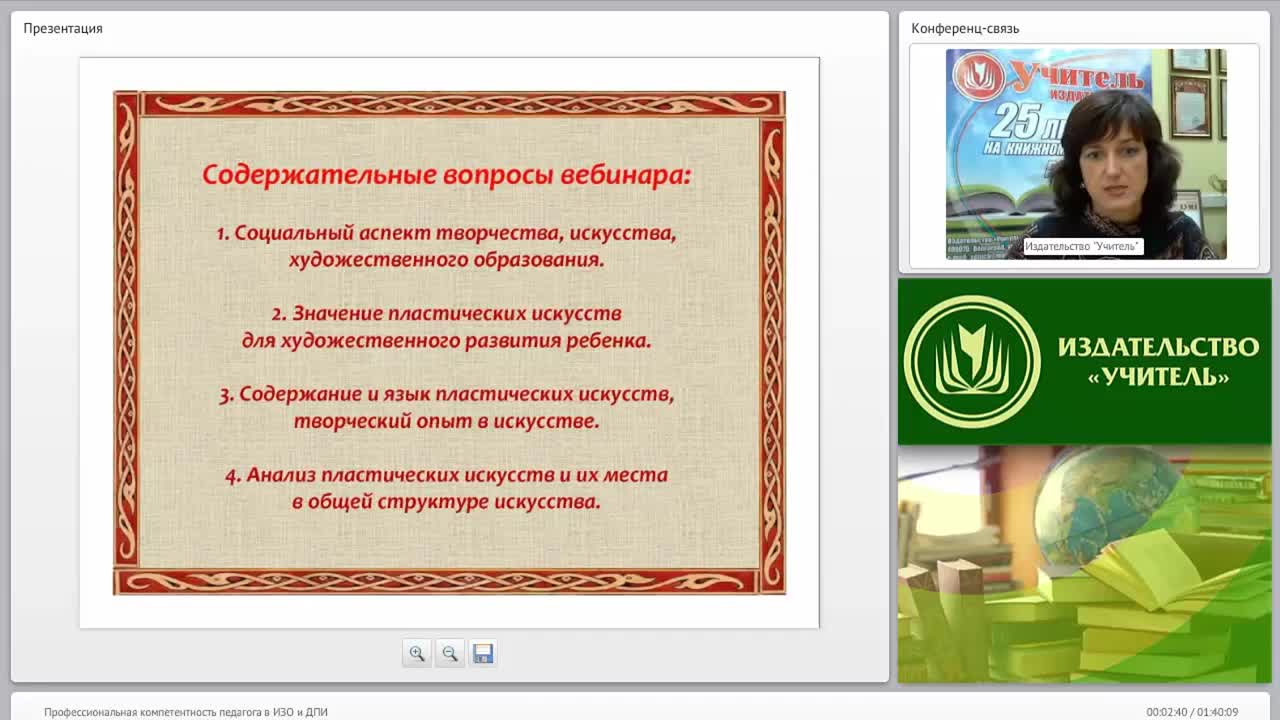Click the elapsed time 00:02:40 / 01:40:09
Image resolution: width=1280 pixels, height=720 pixels.
[1192, 712]
